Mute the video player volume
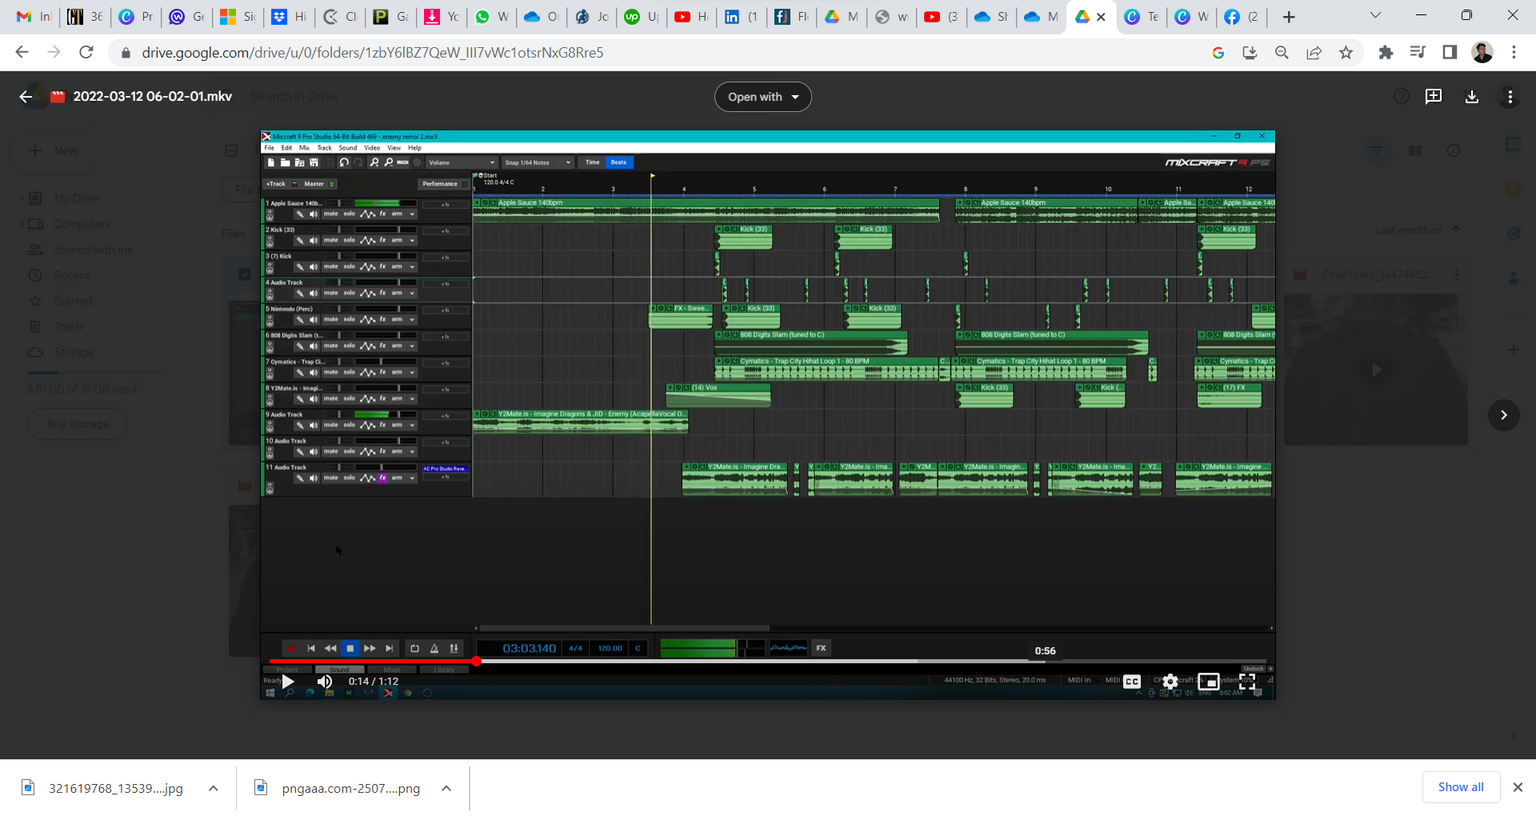 324,681
